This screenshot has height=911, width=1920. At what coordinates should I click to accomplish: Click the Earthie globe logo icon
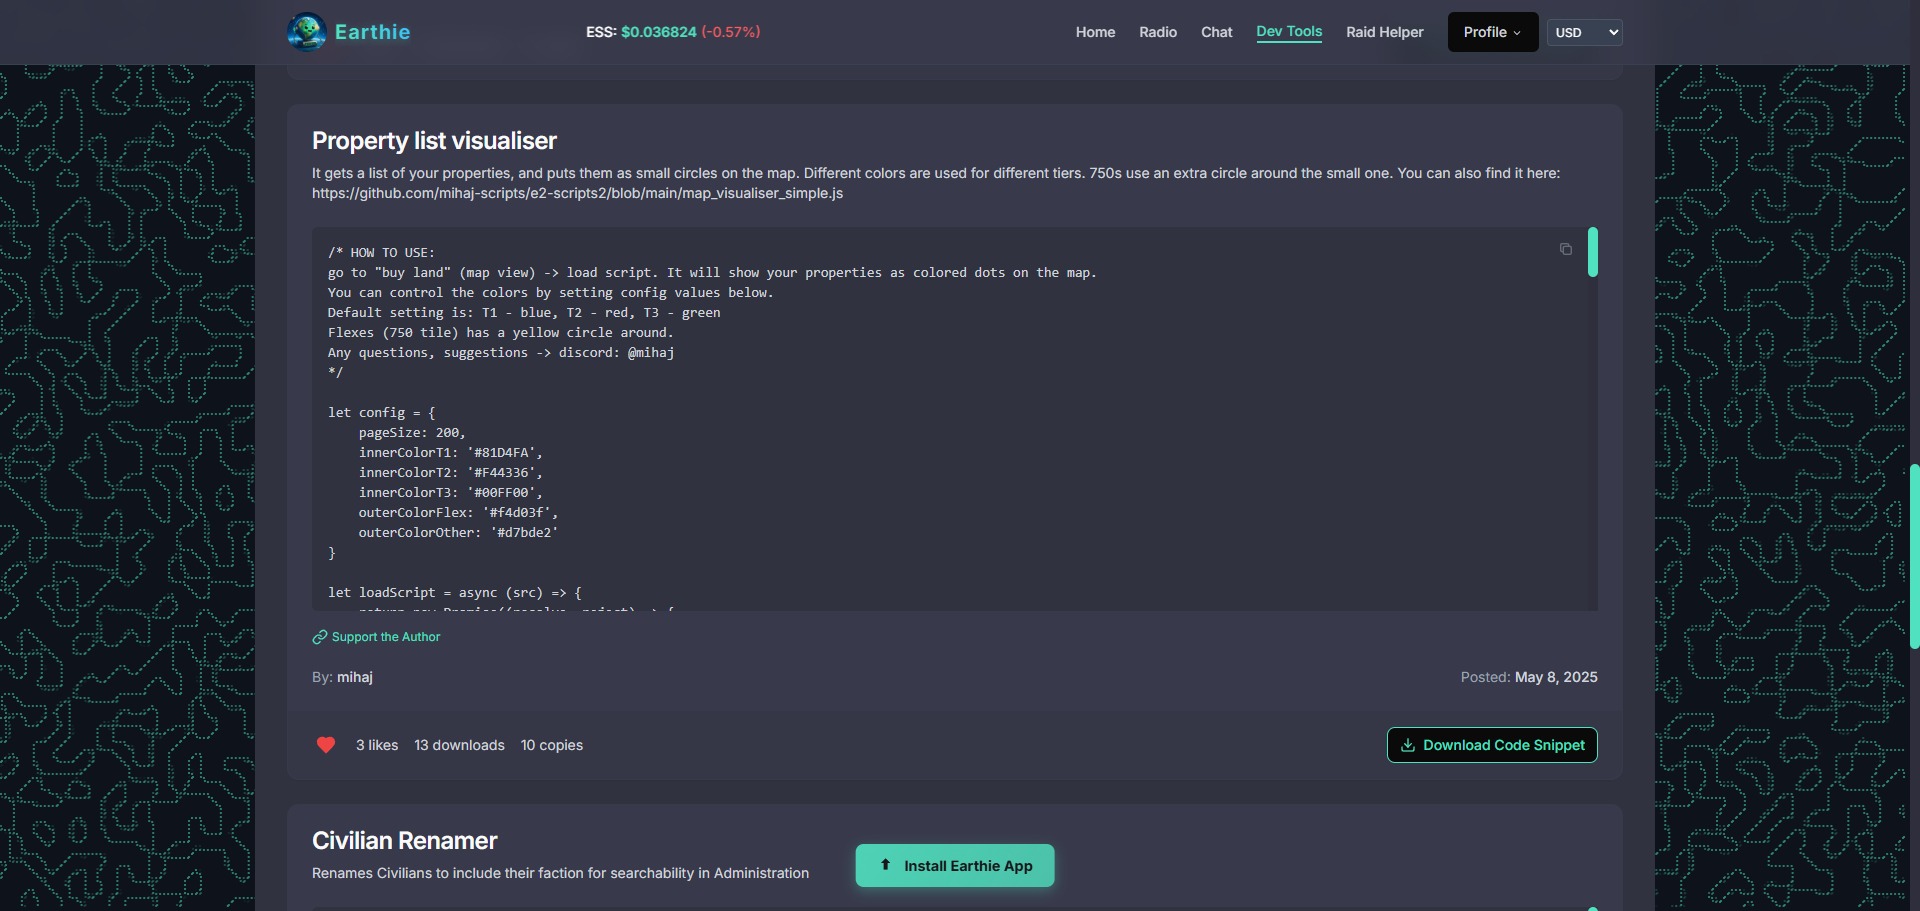(306, 32)
